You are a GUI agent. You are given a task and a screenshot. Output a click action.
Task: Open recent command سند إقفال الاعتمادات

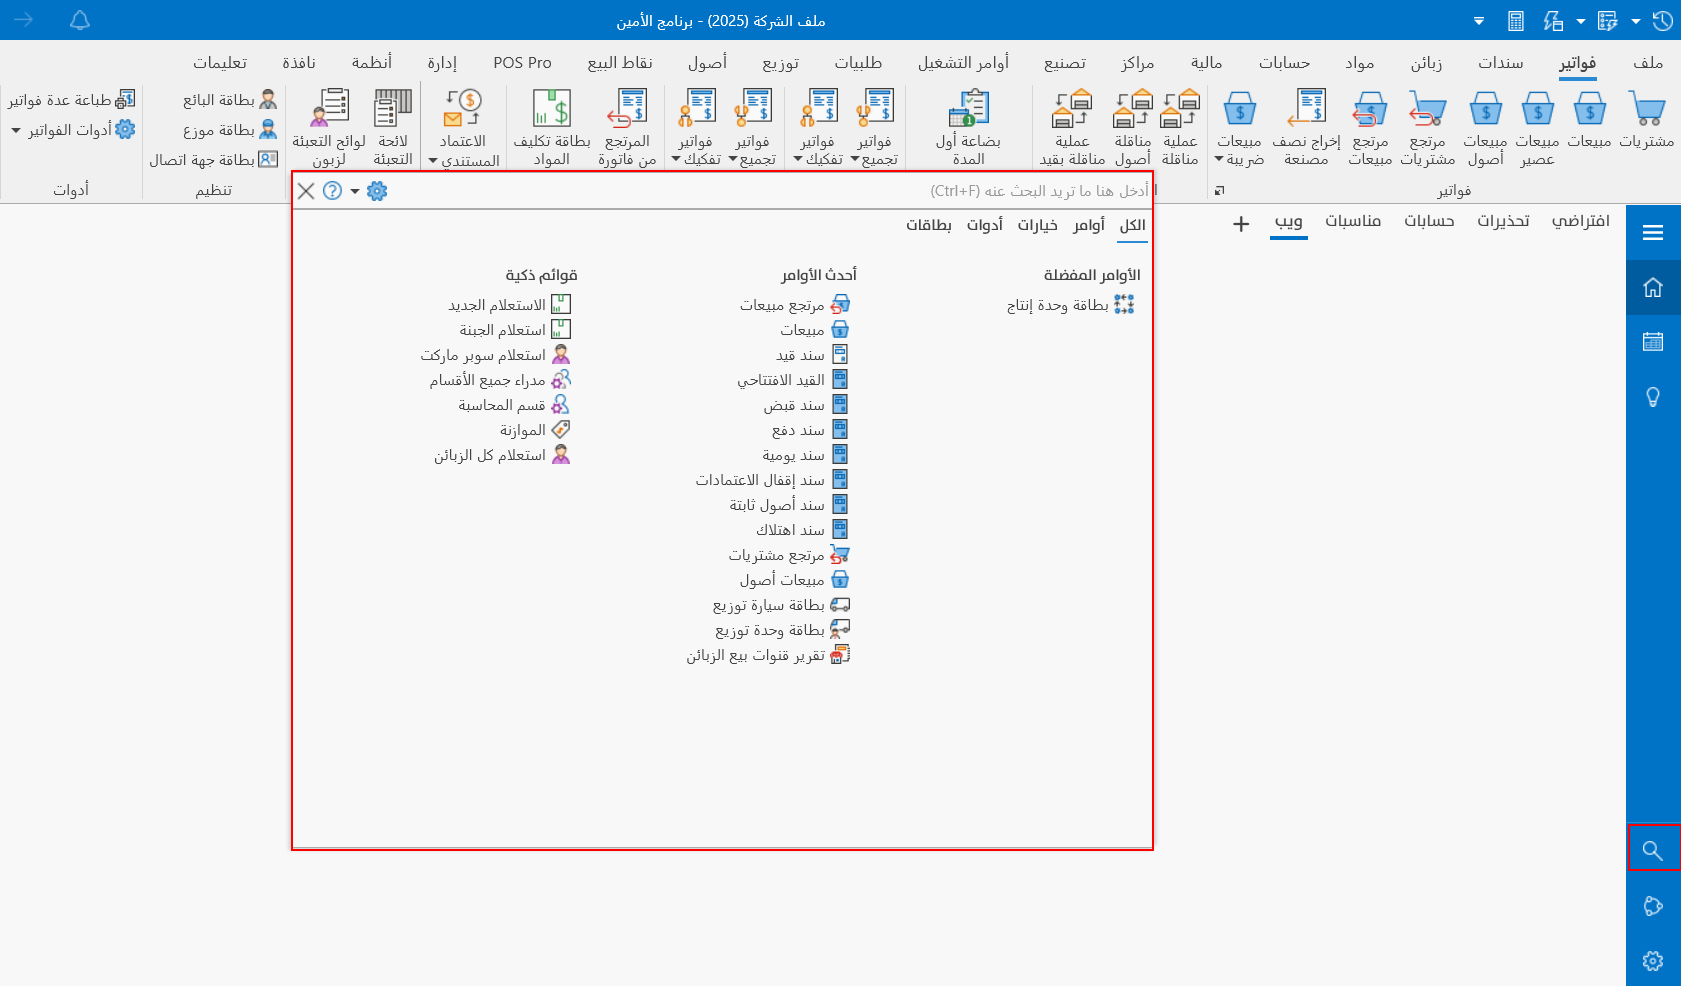coord(772,480)
